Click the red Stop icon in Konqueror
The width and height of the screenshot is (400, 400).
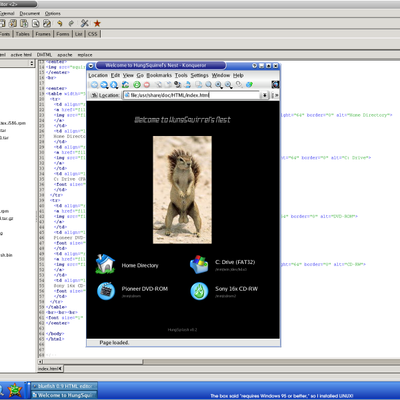(146, 85)
